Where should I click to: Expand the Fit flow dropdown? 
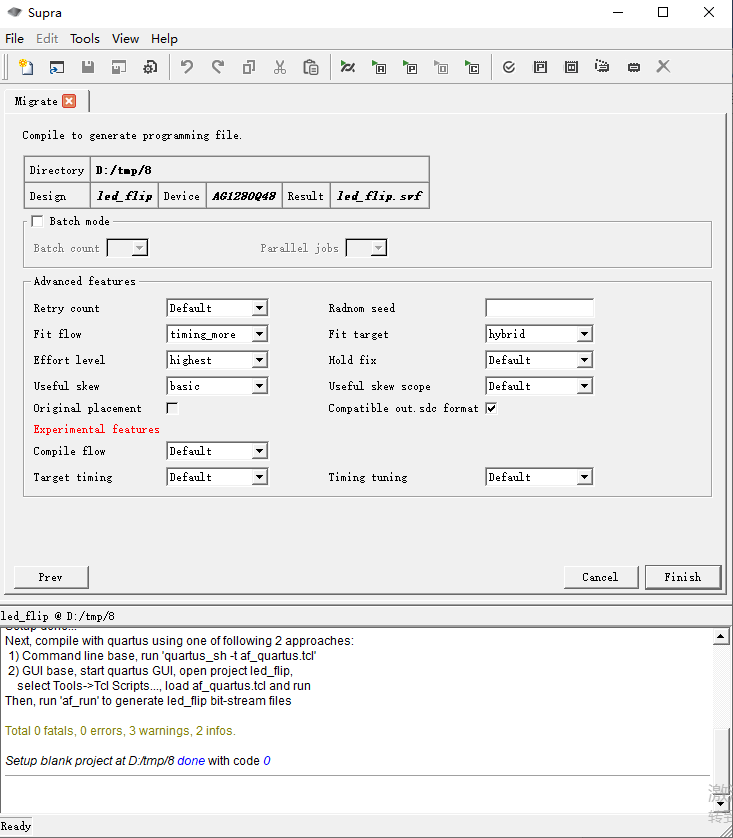(x=217, y=334)
